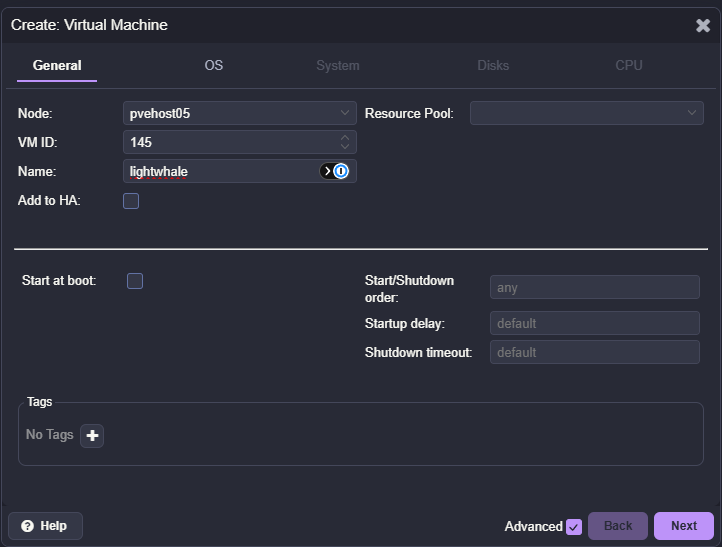Switch to the OS tab

coord(214,65)
